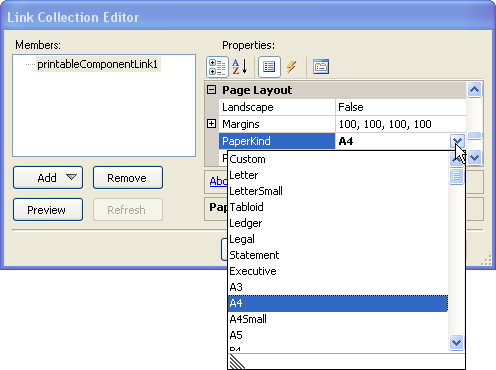Click the disabled Refresh button
This screenshot has width=496, height=370.
[x=128, y=210]
